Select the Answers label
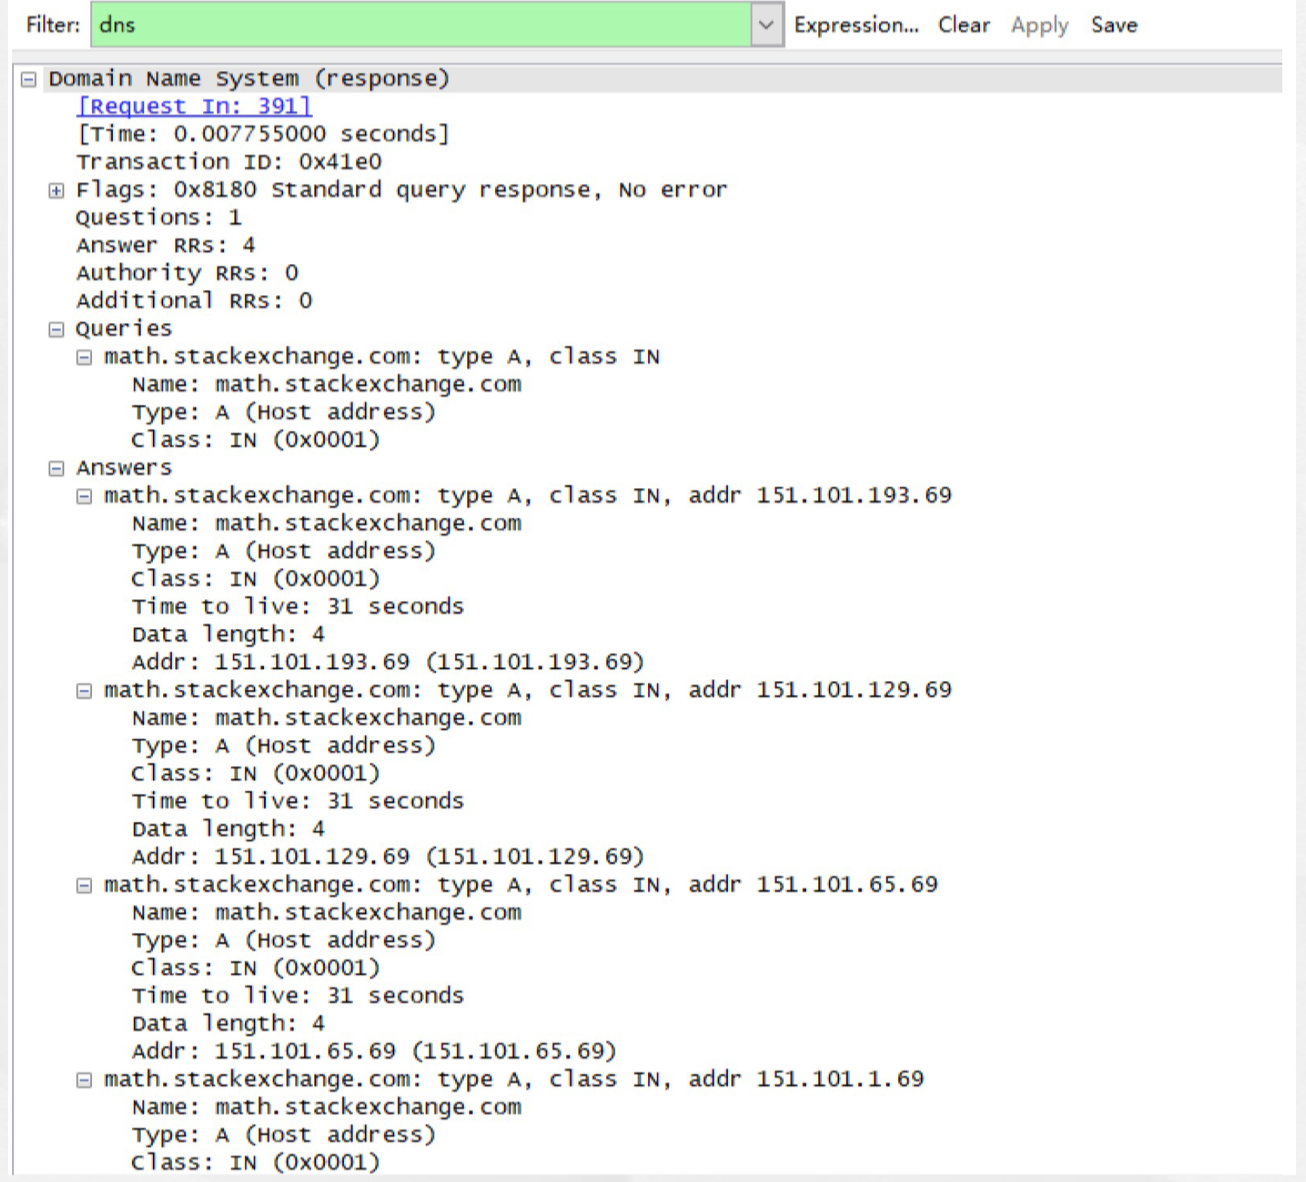 [x=124, y=468]
